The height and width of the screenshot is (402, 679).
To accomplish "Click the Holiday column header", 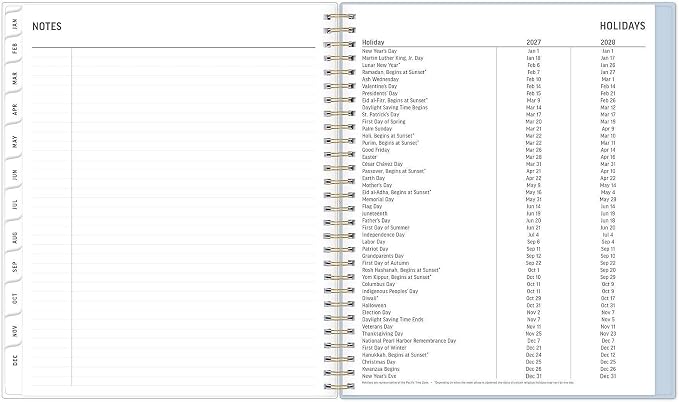I will pyautogui.click(x=373, y=42).
